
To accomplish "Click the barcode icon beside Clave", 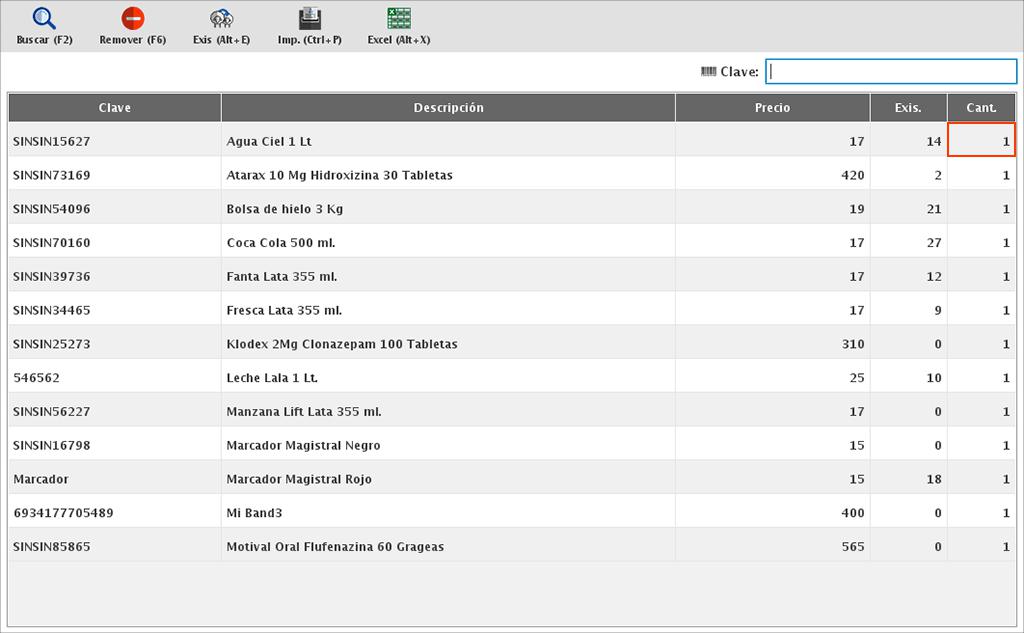I will [708, 72].
